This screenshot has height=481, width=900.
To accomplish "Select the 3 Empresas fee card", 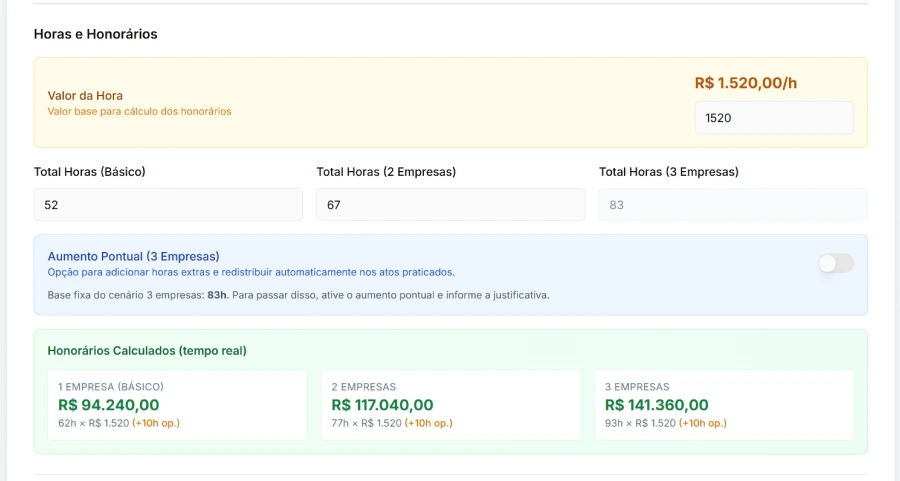I will (x=724, y=405).
